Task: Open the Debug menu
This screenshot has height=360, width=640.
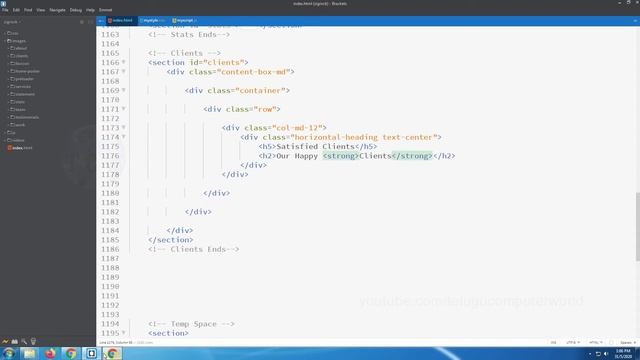Action: click(x=76, y=10)
